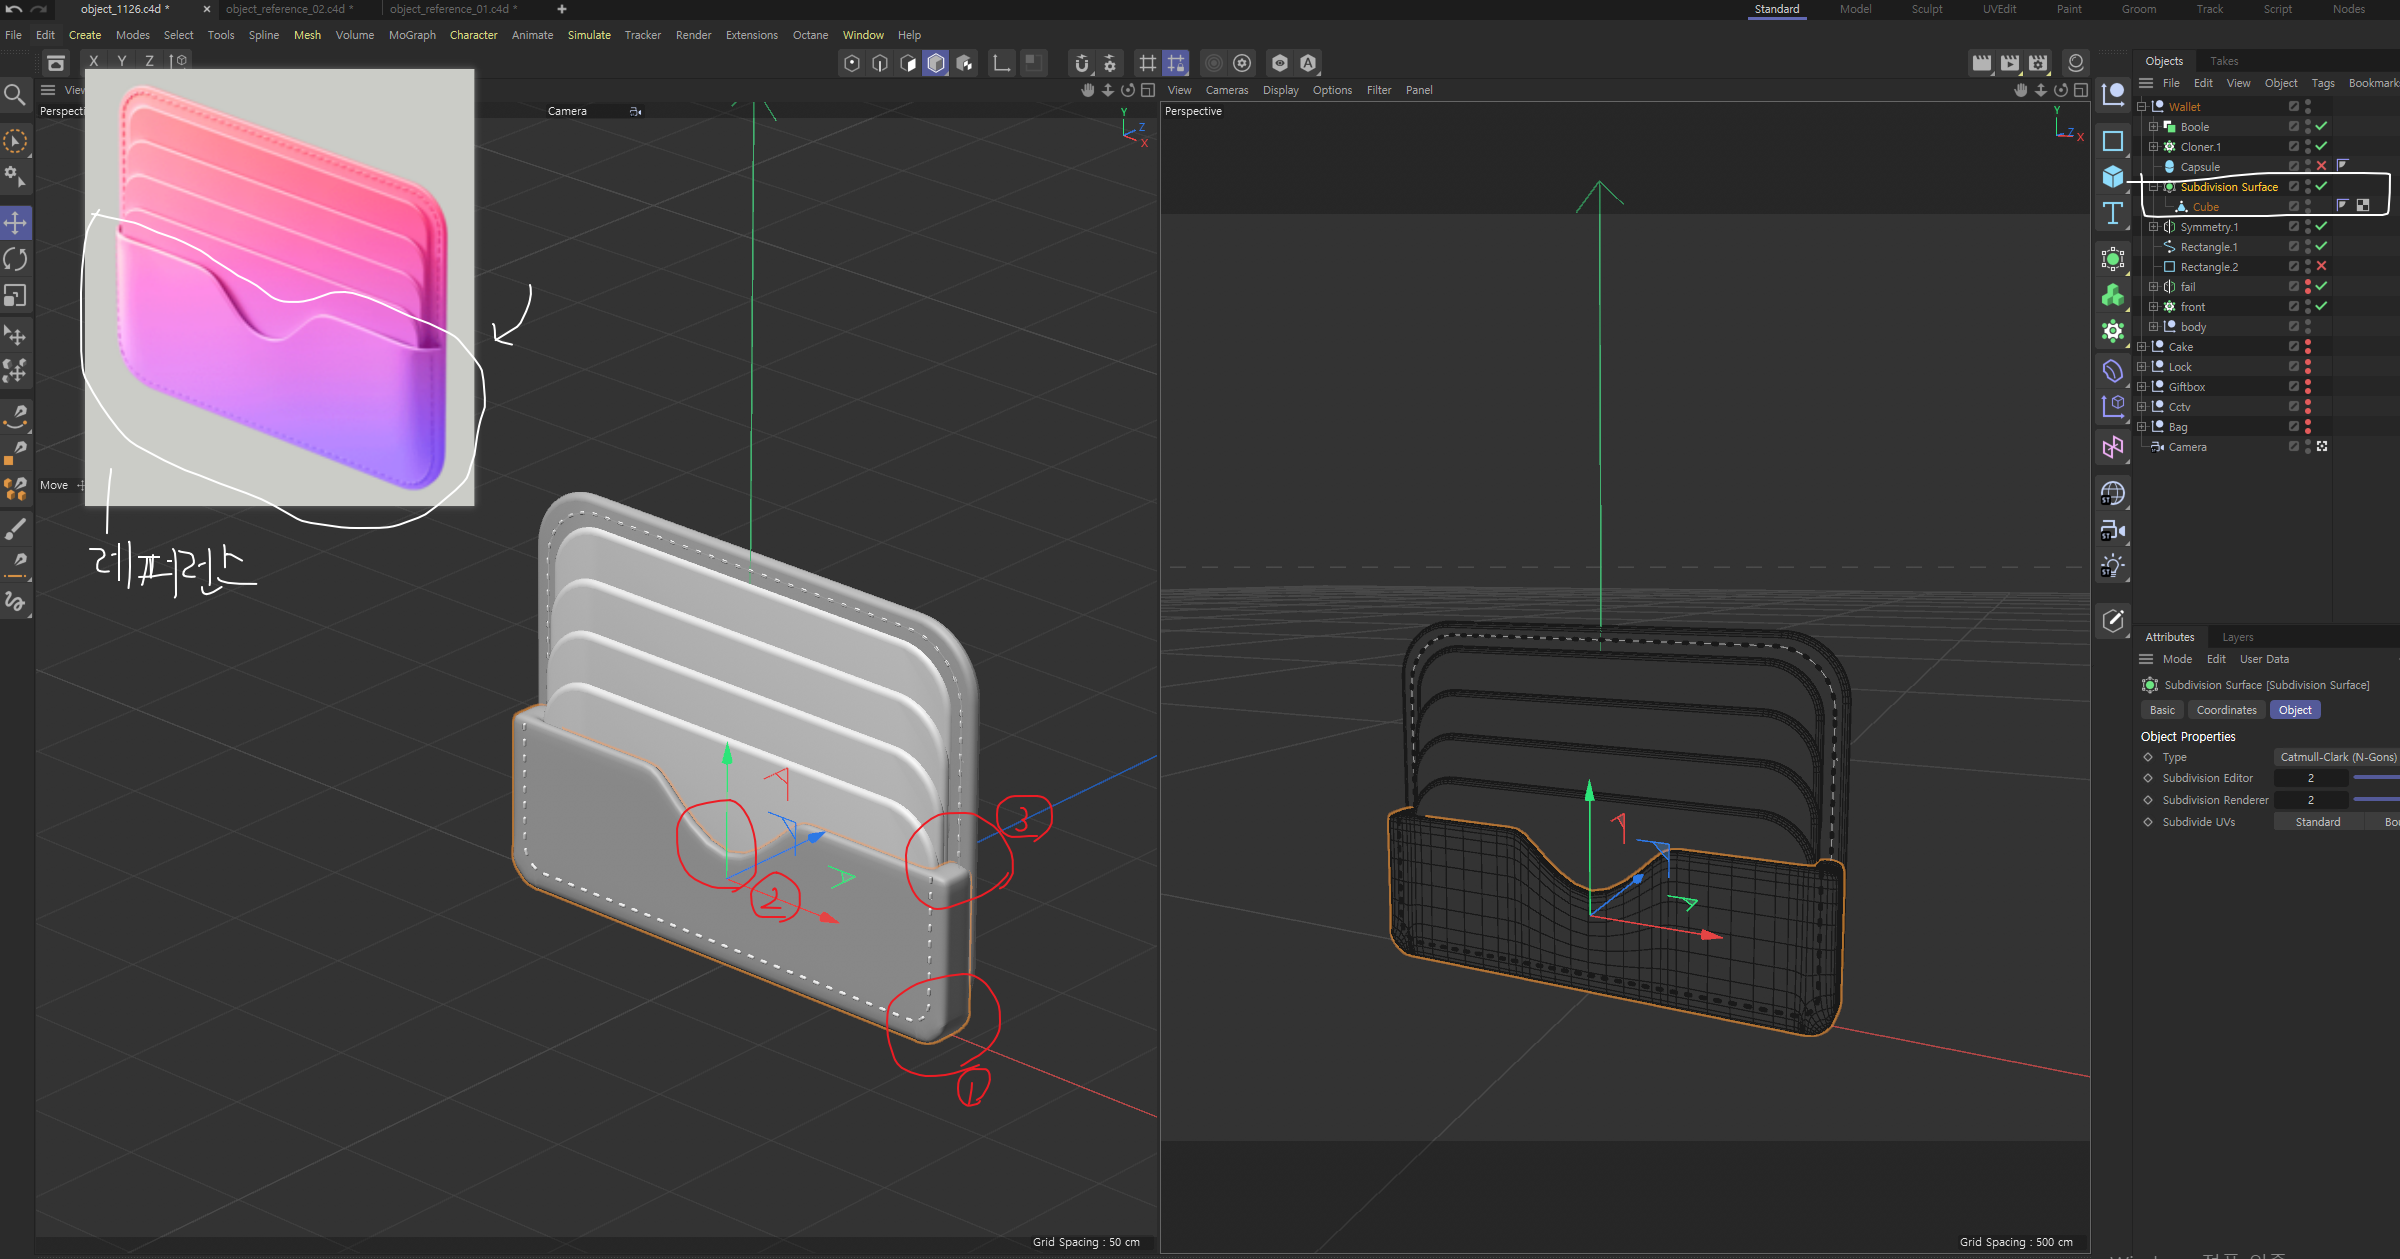This screenshot has height=1259, width=2400.
Task: Toggle Z axis lock
Action: (x=150, y=61)
